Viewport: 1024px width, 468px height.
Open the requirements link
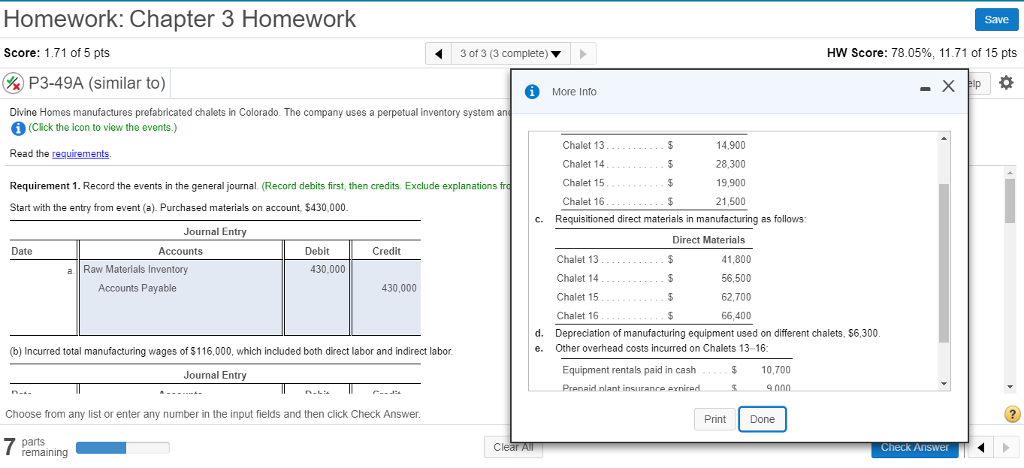(80, 154)
